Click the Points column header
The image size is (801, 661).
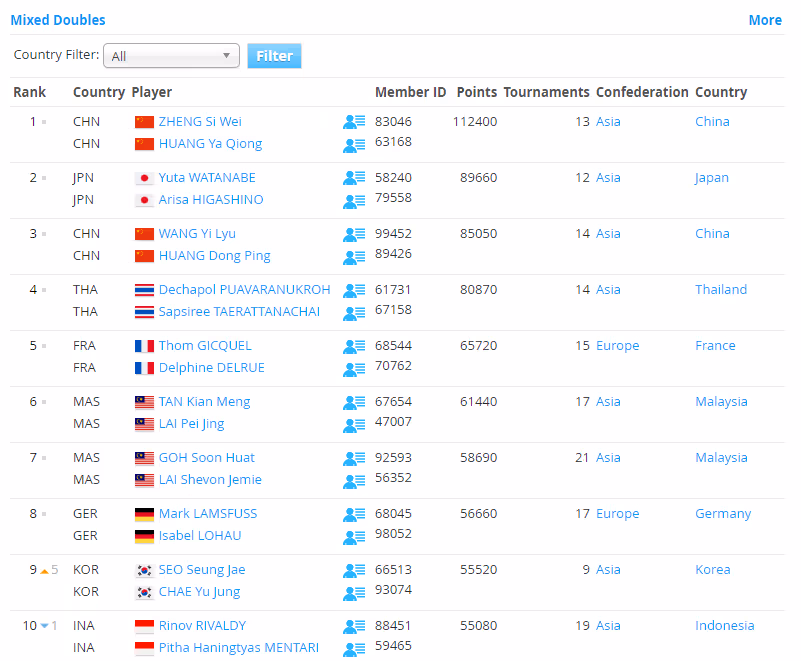(476, 92)
